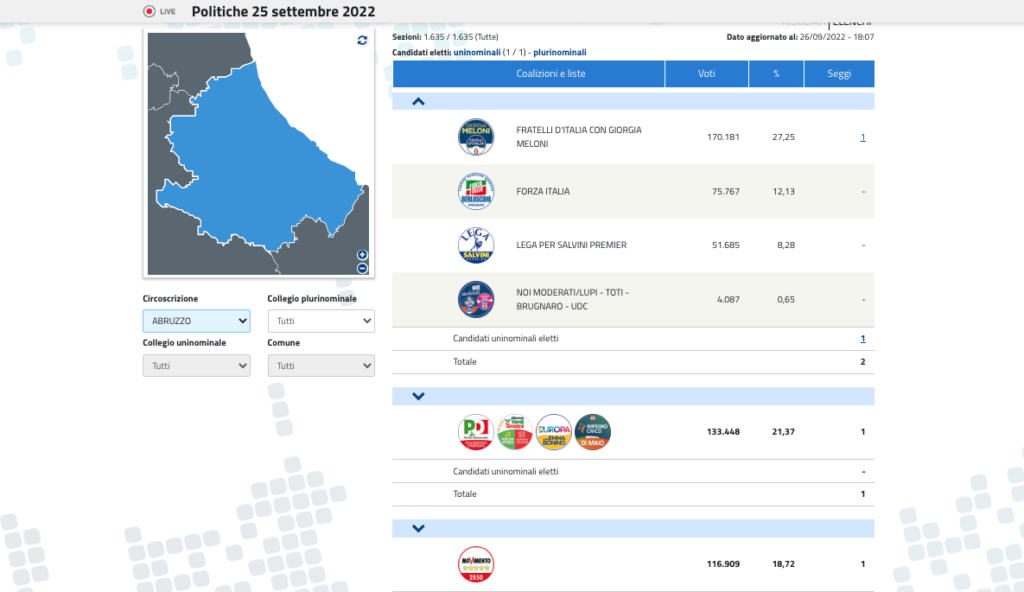Click the Totale row under PD coalition
This screenshot has height=592, width=1024.
point(633,494)
